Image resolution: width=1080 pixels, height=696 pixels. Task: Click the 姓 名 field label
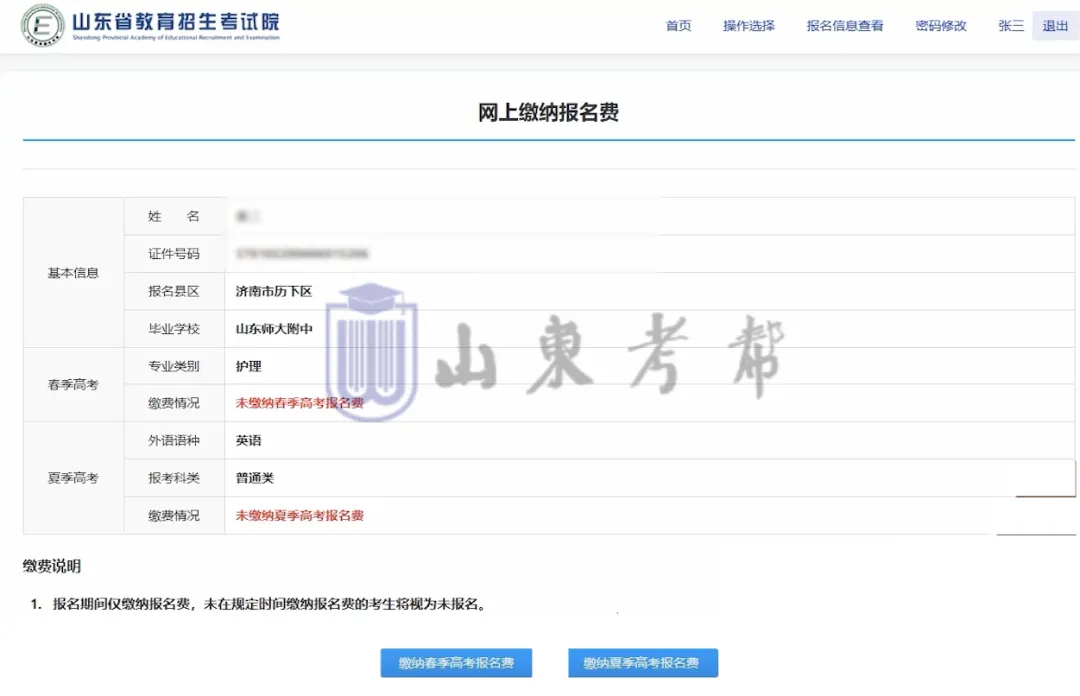click(174, 216)
